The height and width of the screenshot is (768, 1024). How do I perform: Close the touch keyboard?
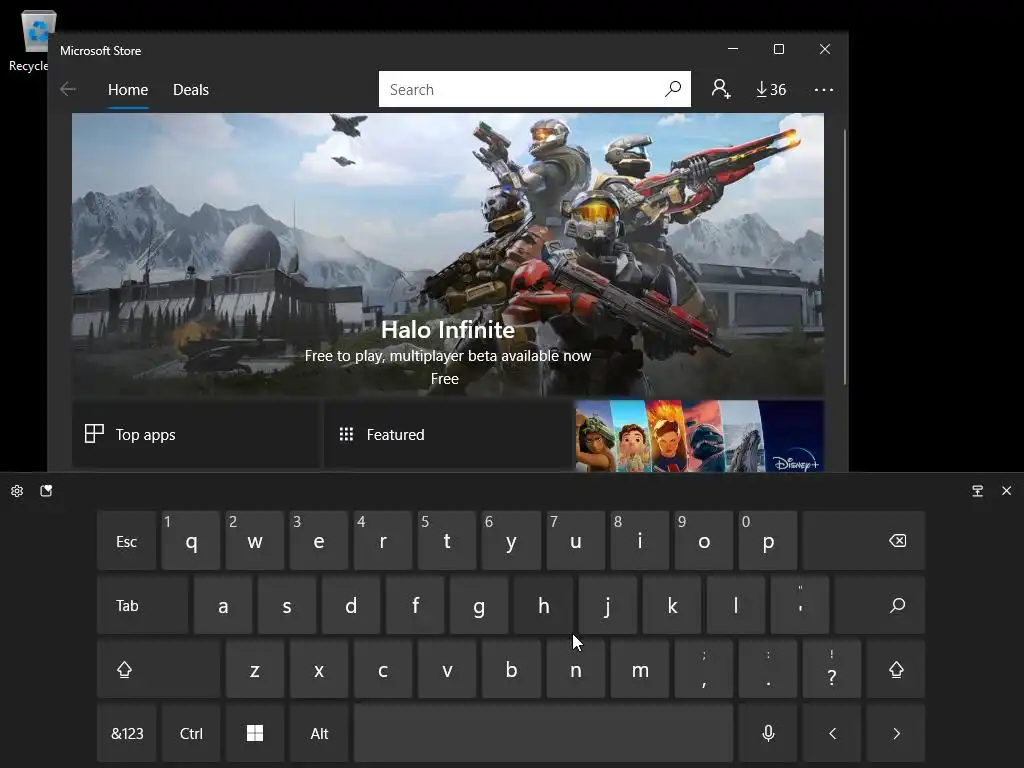point(1006,490)
